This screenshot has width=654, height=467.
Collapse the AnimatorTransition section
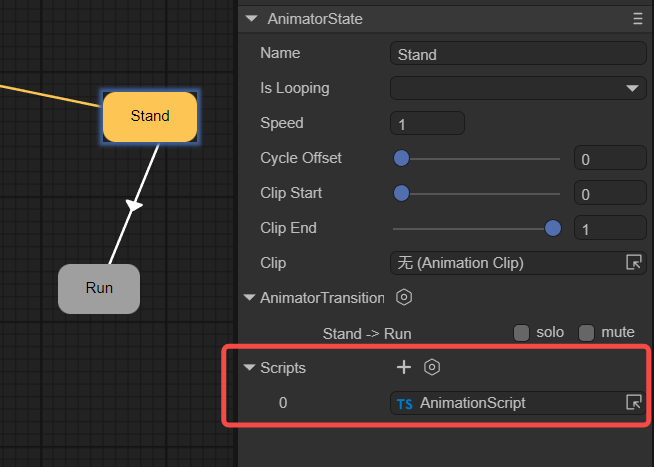[x=251, y=298]
